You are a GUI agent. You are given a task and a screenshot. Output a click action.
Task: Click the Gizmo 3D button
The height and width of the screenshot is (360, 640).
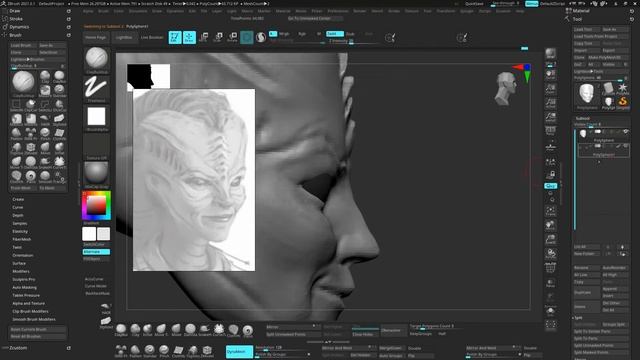click(x=247, y=38)
